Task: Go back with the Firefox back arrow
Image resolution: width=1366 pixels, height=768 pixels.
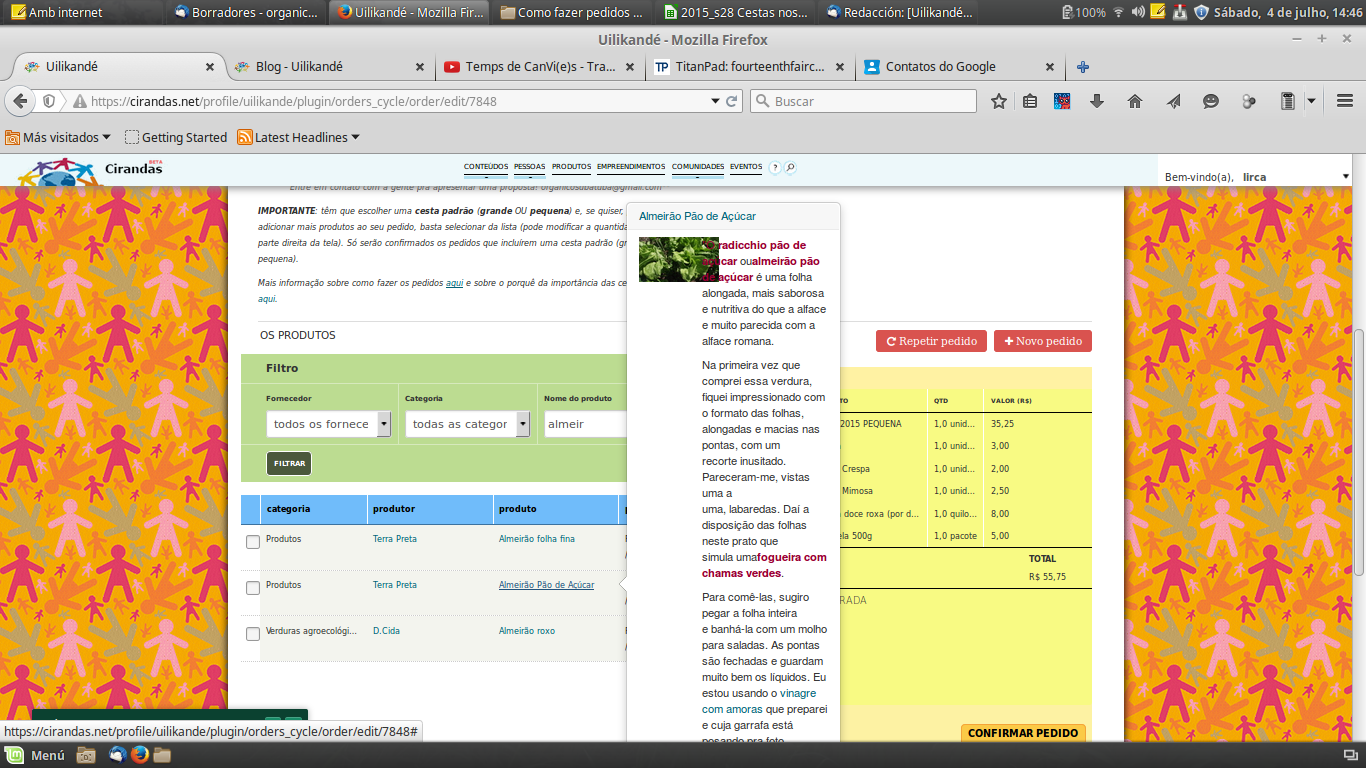Action: [21, 101]
